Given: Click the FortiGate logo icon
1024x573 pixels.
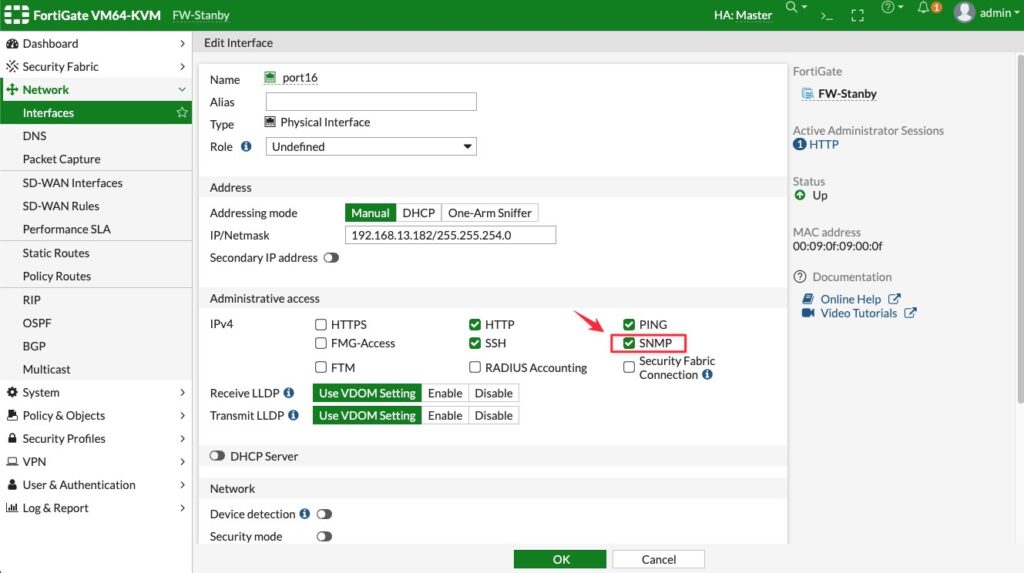Looking at the screenshot, I should tap(16, 14).
